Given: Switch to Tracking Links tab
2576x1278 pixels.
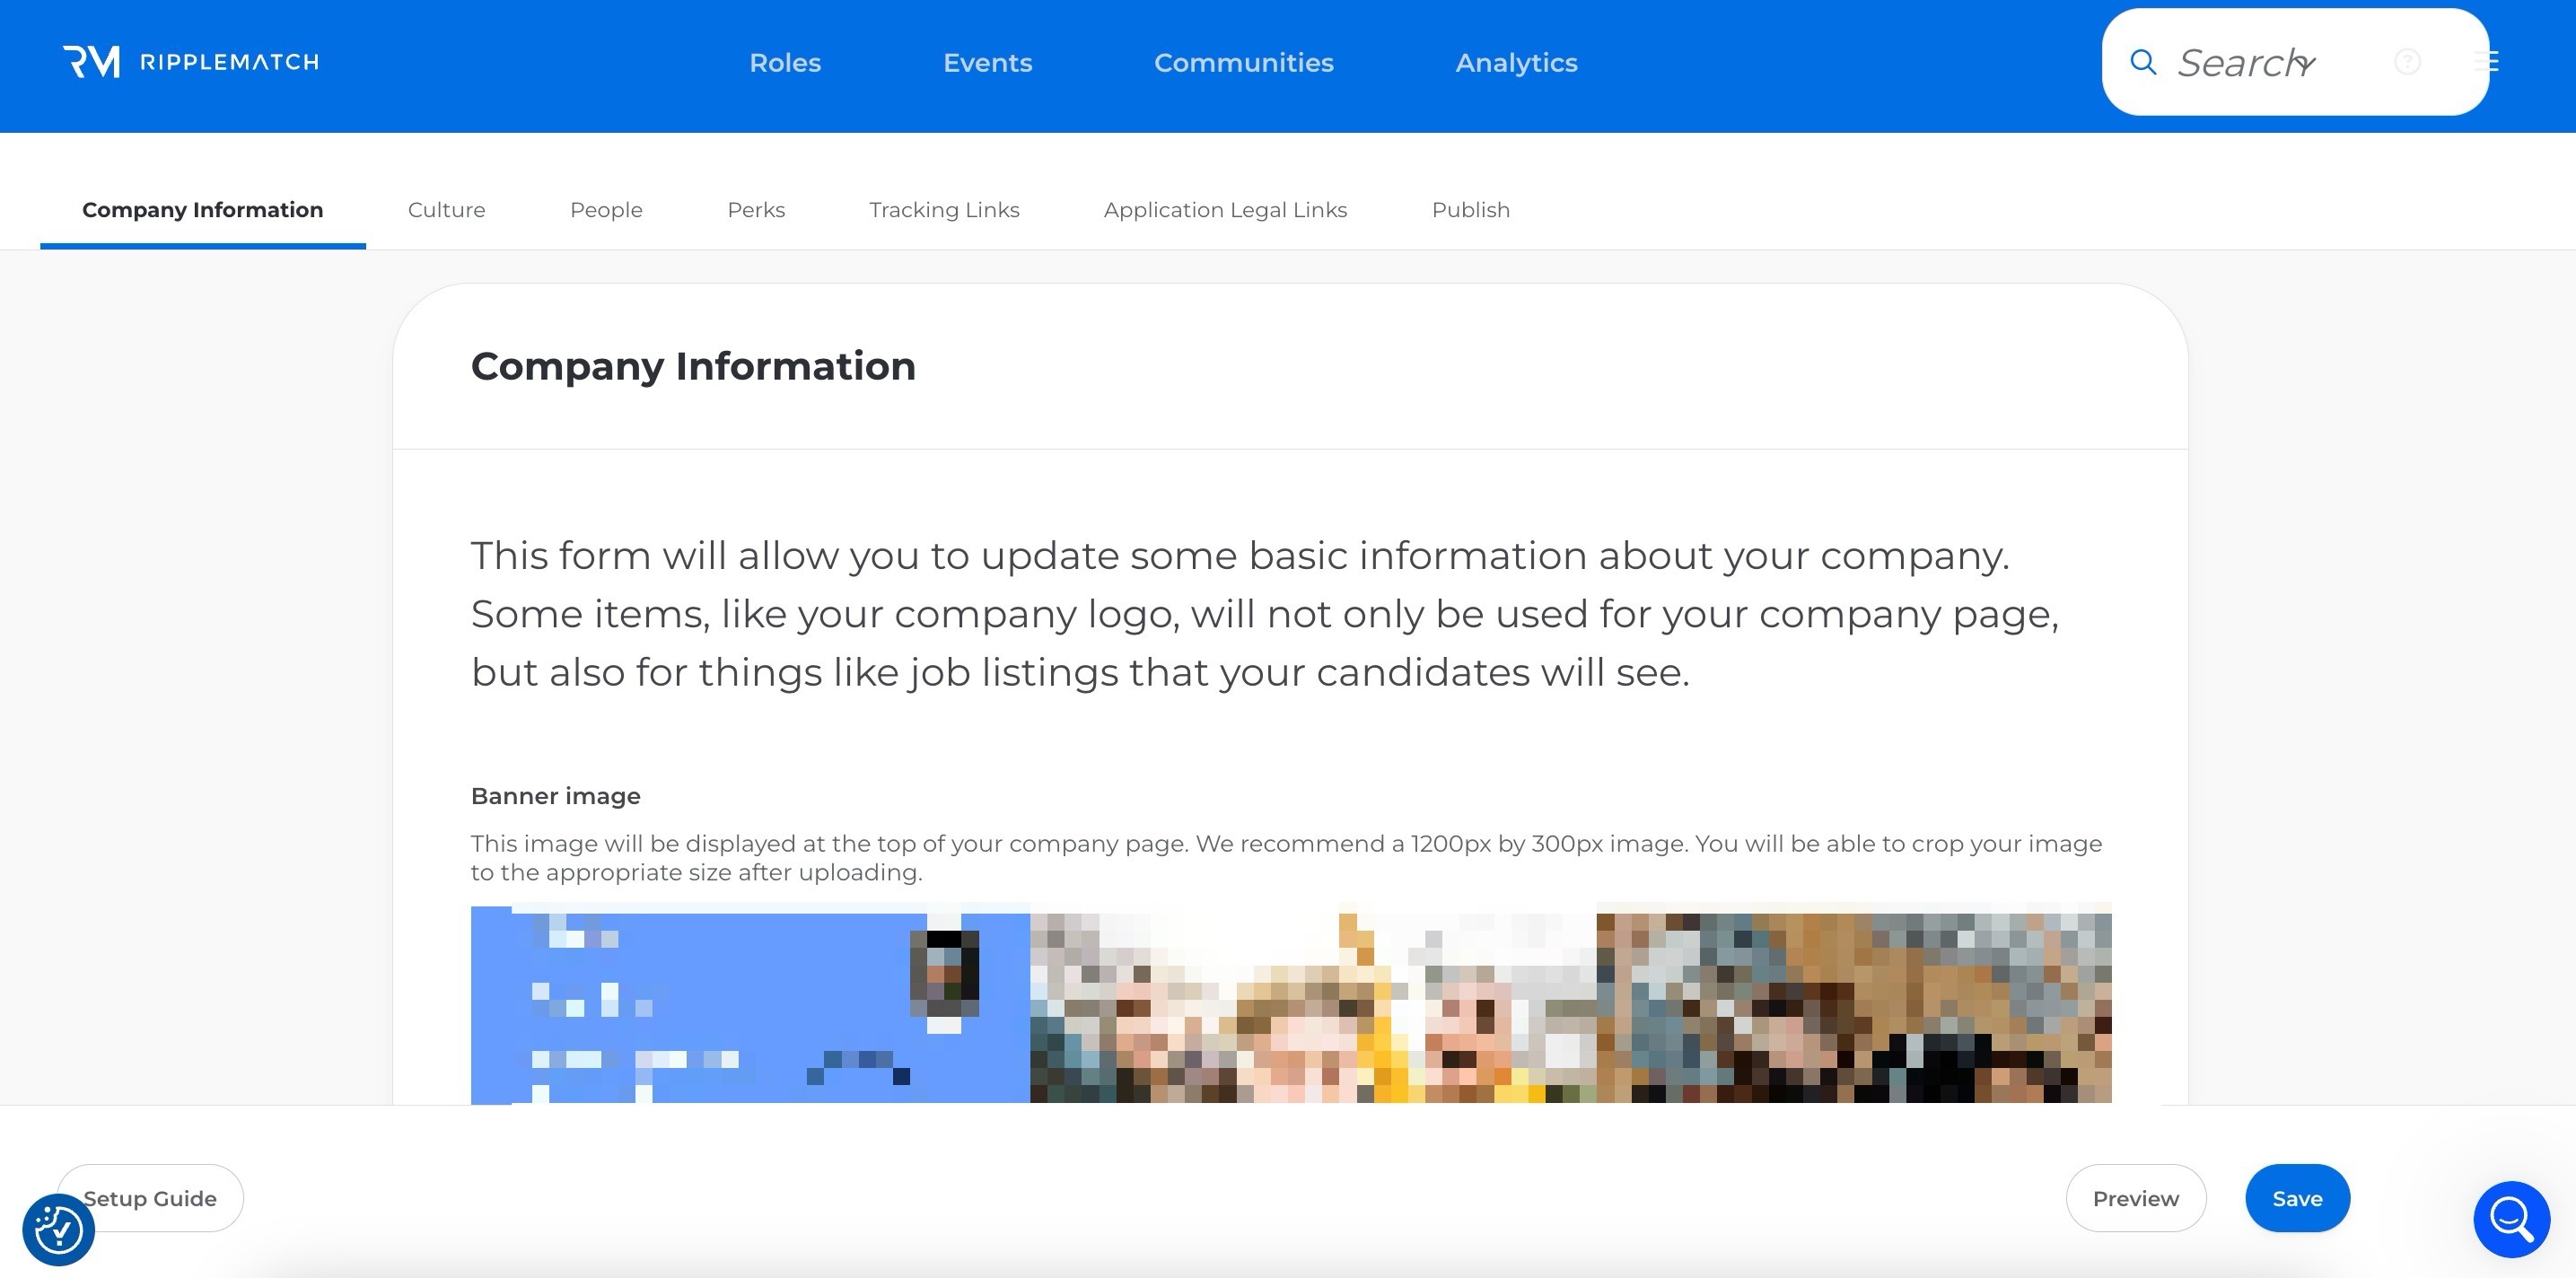Looking at the screenshot, I should click(x=944, y=210).
